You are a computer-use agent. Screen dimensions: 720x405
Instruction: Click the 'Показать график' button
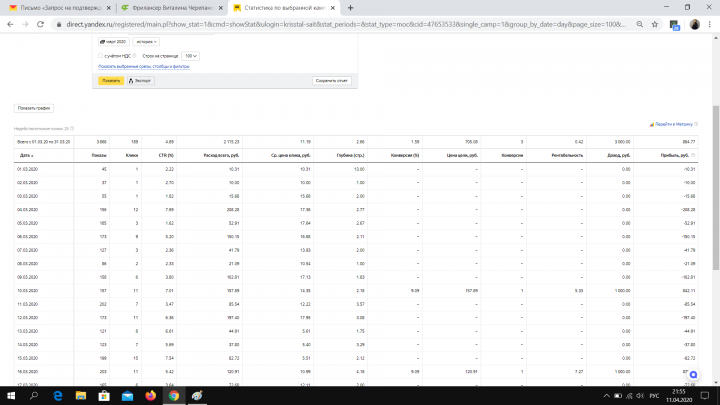[x=34, y=108]
